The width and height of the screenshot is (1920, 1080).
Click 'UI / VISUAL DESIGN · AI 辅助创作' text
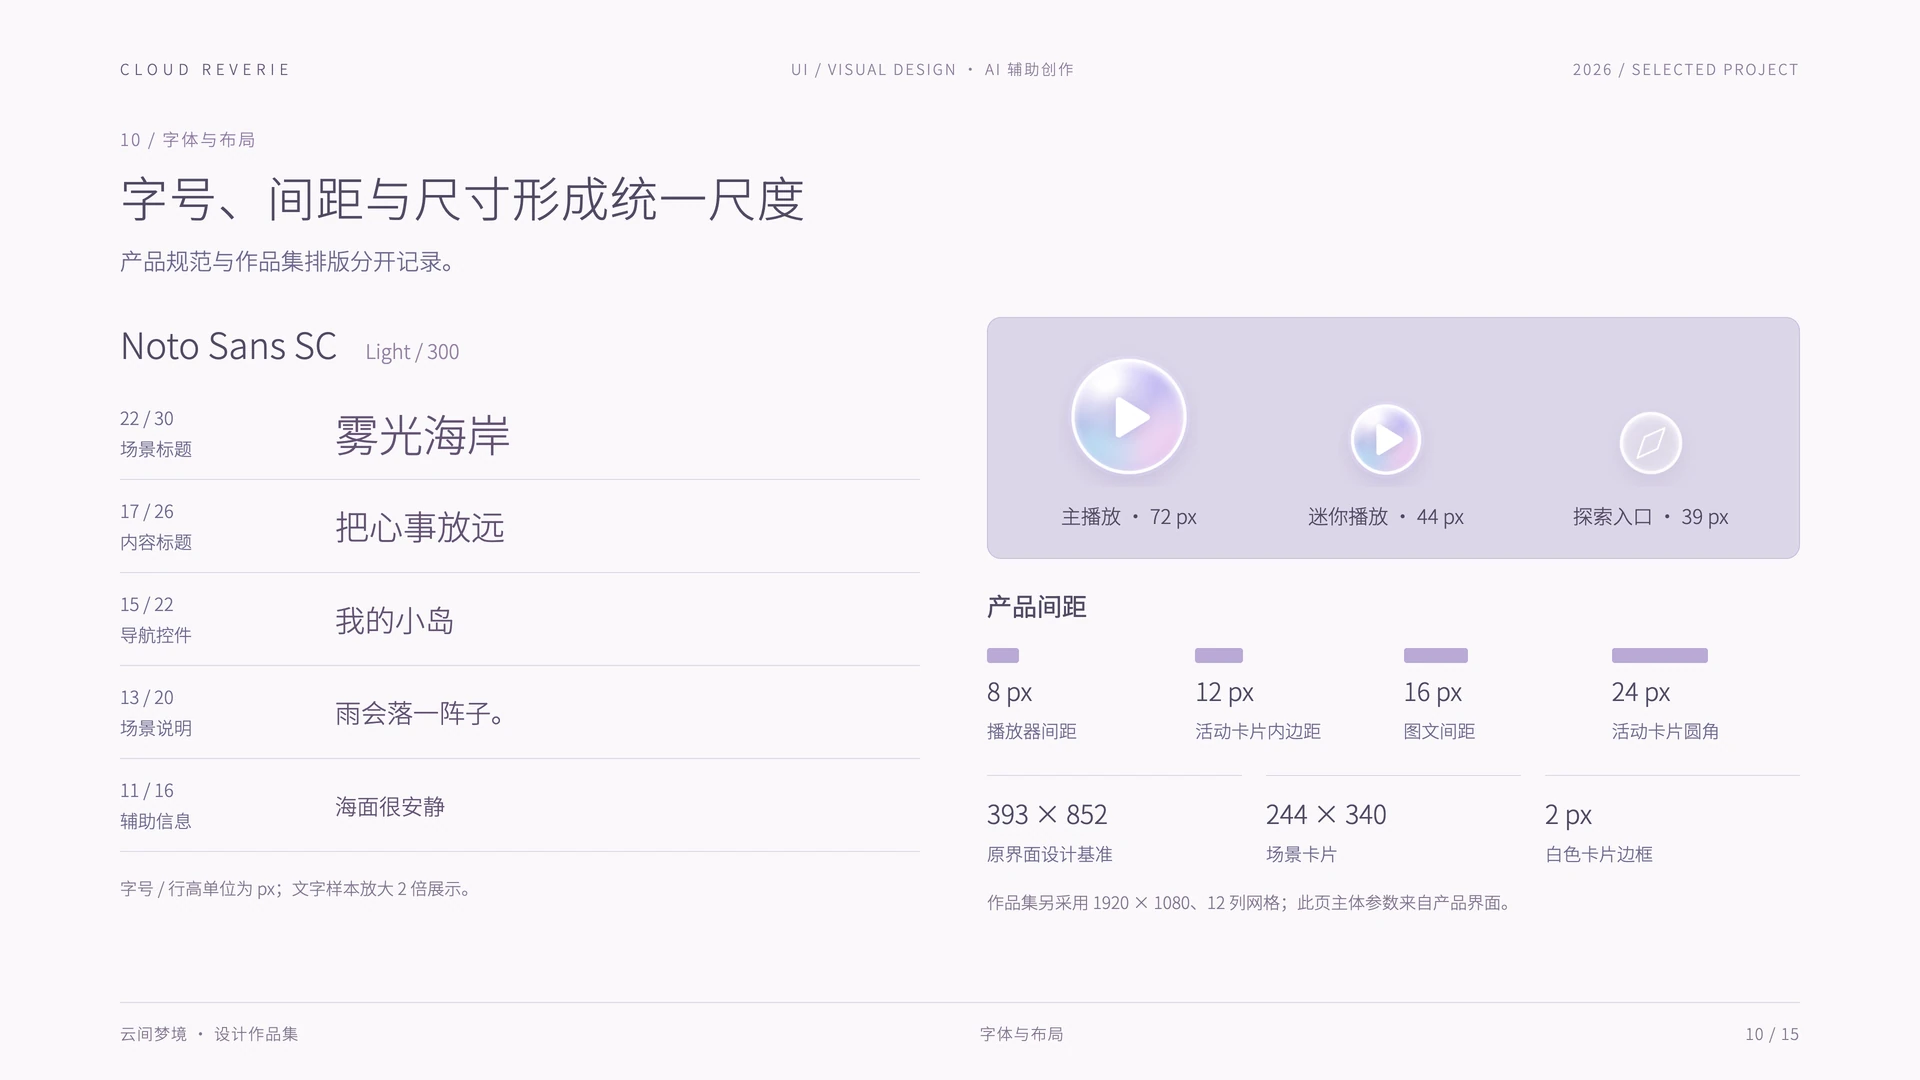932,70
